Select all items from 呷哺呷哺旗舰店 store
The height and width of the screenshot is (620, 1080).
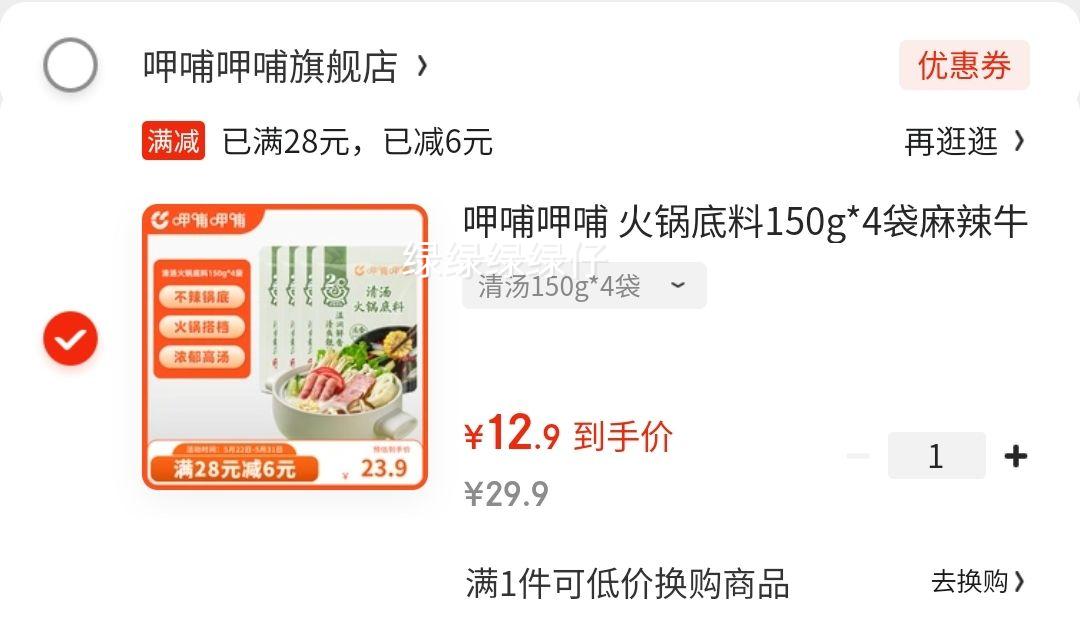click(70, 65)
